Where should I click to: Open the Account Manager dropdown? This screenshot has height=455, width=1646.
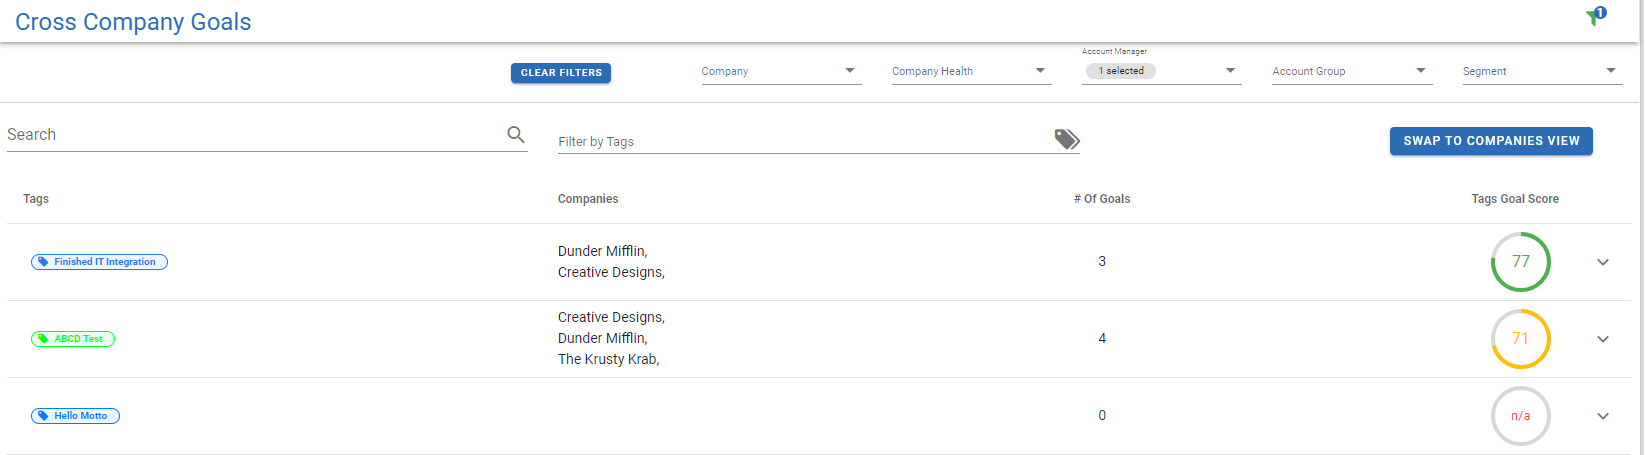click(1161, 71)
